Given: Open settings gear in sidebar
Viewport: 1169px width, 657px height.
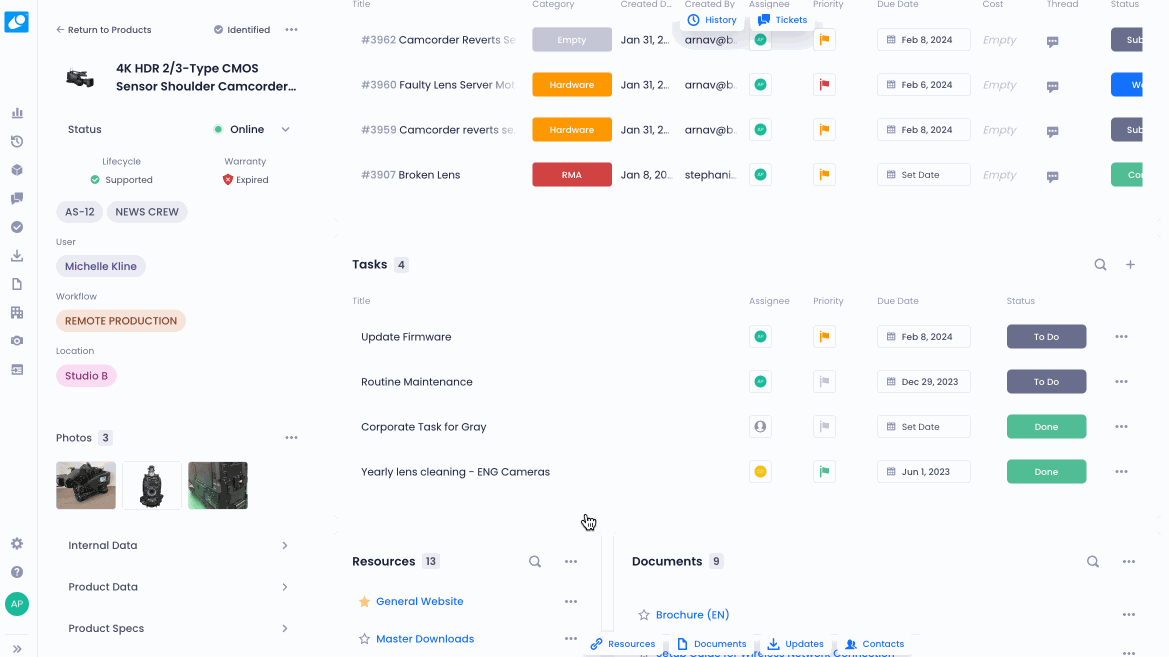Looking at the screenshot, I should [17, 544].
